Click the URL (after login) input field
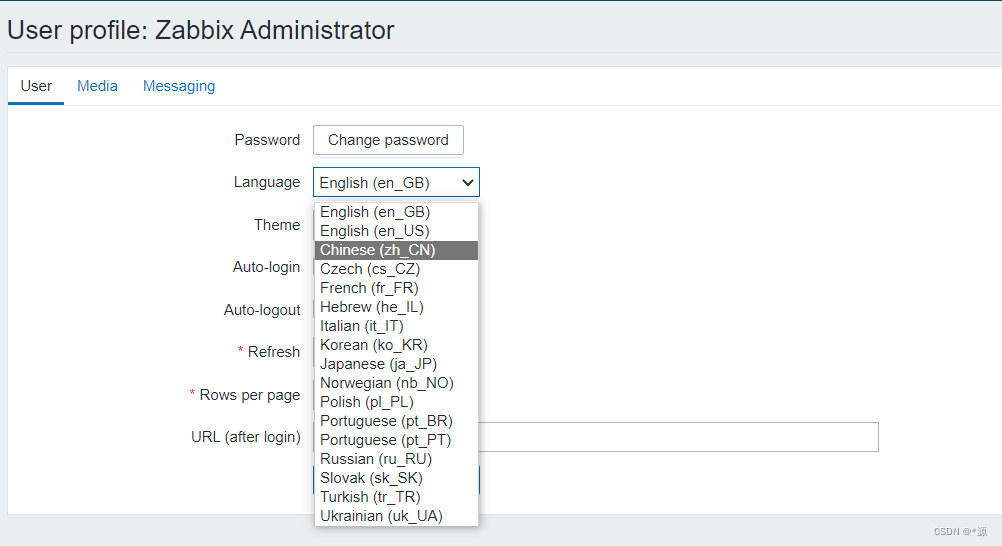Image resolution: width=1002 pixels, height=546 pixels. 678,437
